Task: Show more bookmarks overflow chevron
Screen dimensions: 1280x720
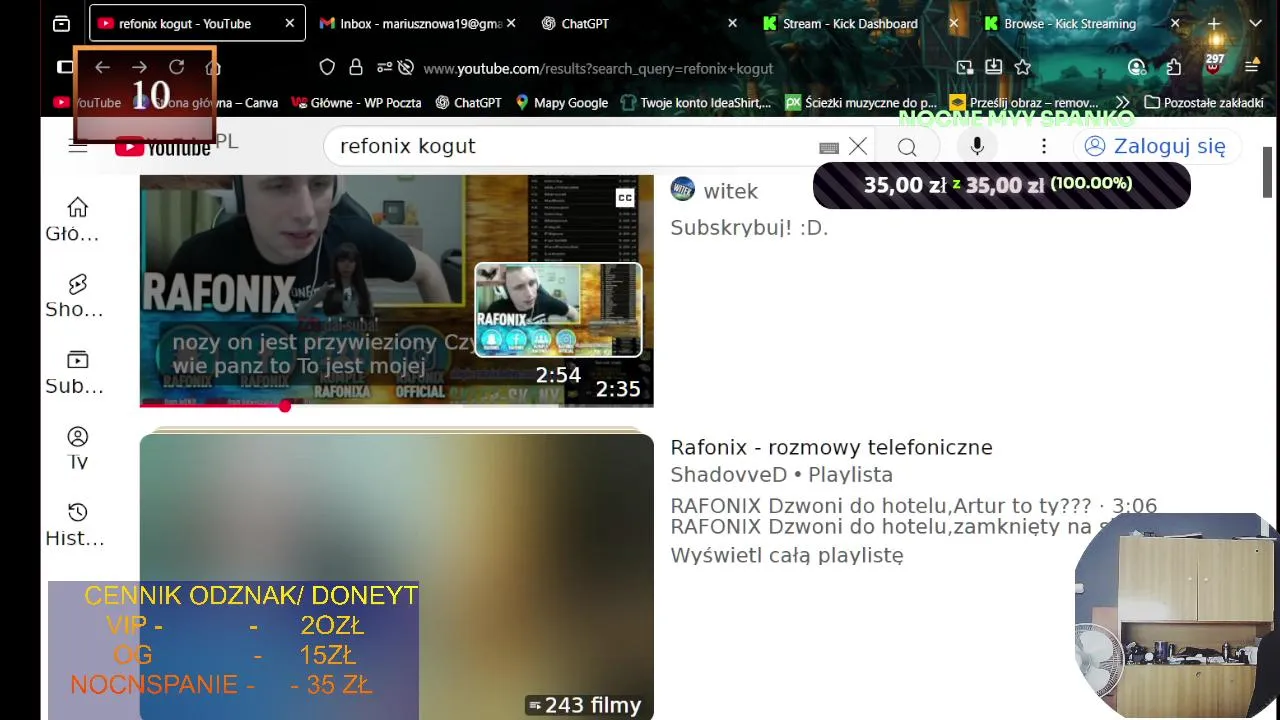Action: [x=1122, y=102]
